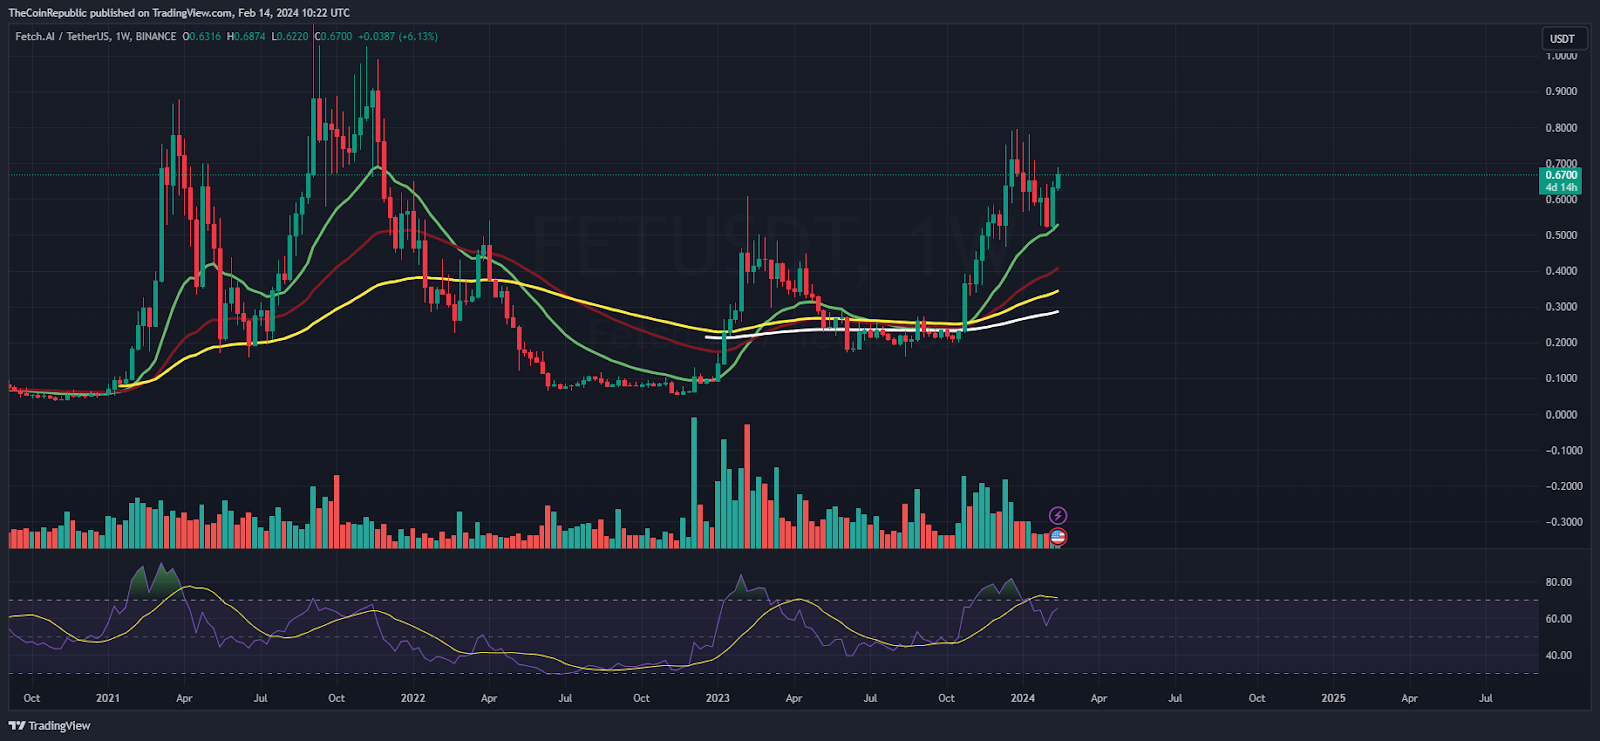1600x741 pixels.
Task: Click the 0.0000 price axis label
Action: click(1561, 415)
